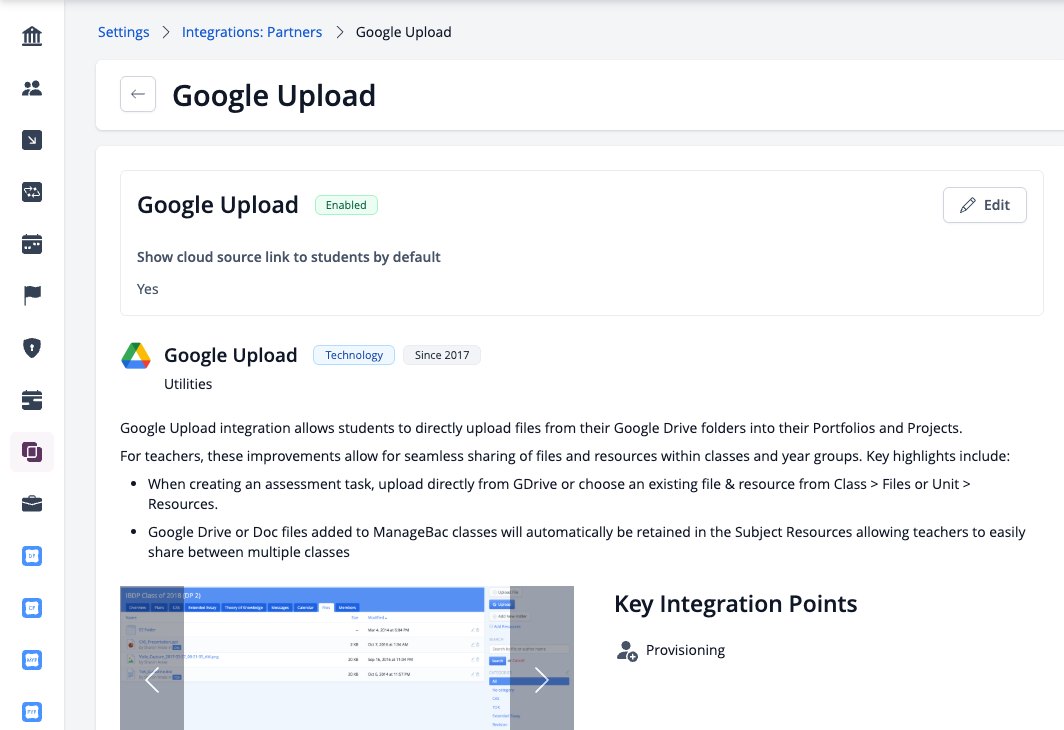Go to Settings breadcrumb link
Image resolution: width=1064 pixels, height=730 pixels.
[x=124, y=32]
